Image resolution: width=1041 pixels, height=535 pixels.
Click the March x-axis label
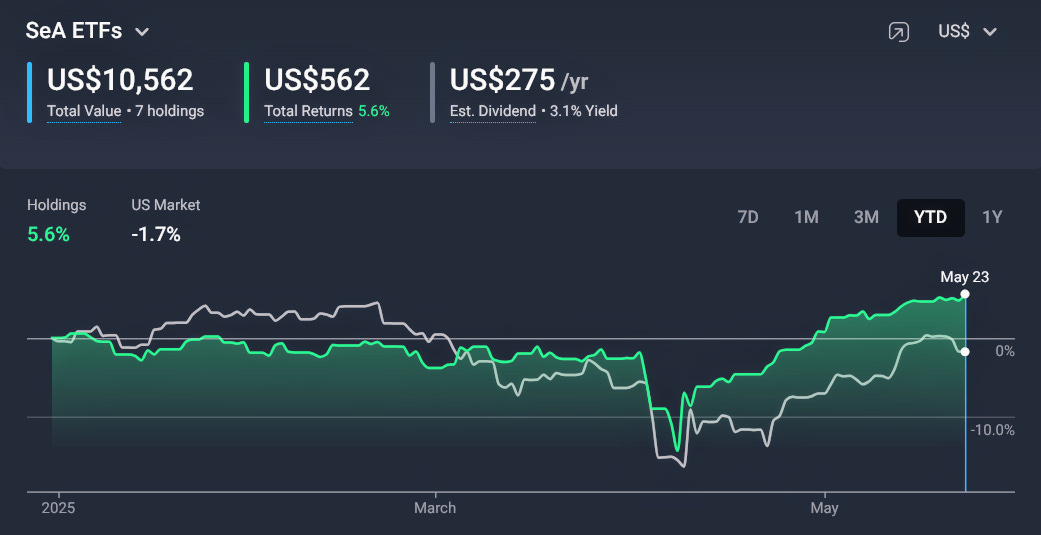(435, 508)
